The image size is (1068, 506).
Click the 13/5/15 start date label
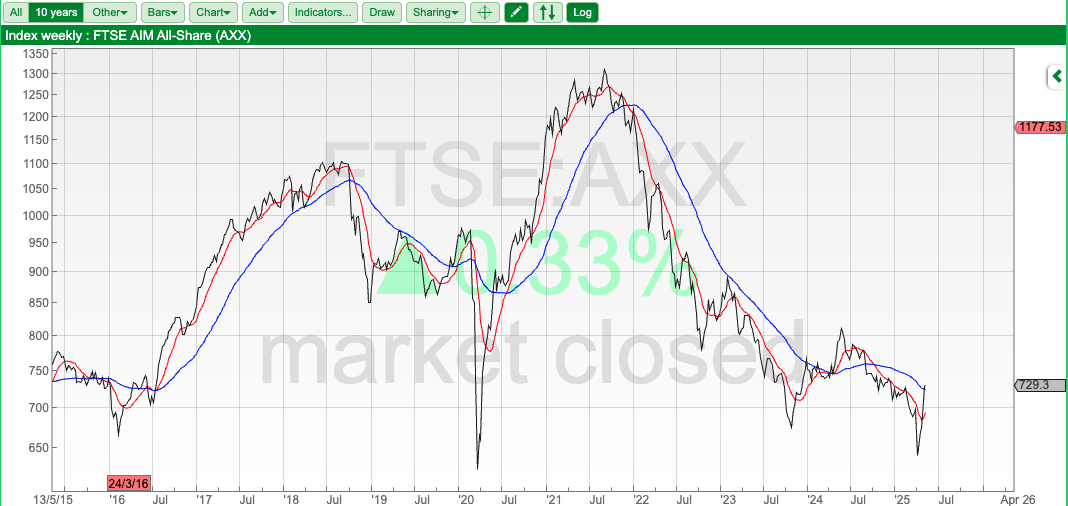(52, 498)
